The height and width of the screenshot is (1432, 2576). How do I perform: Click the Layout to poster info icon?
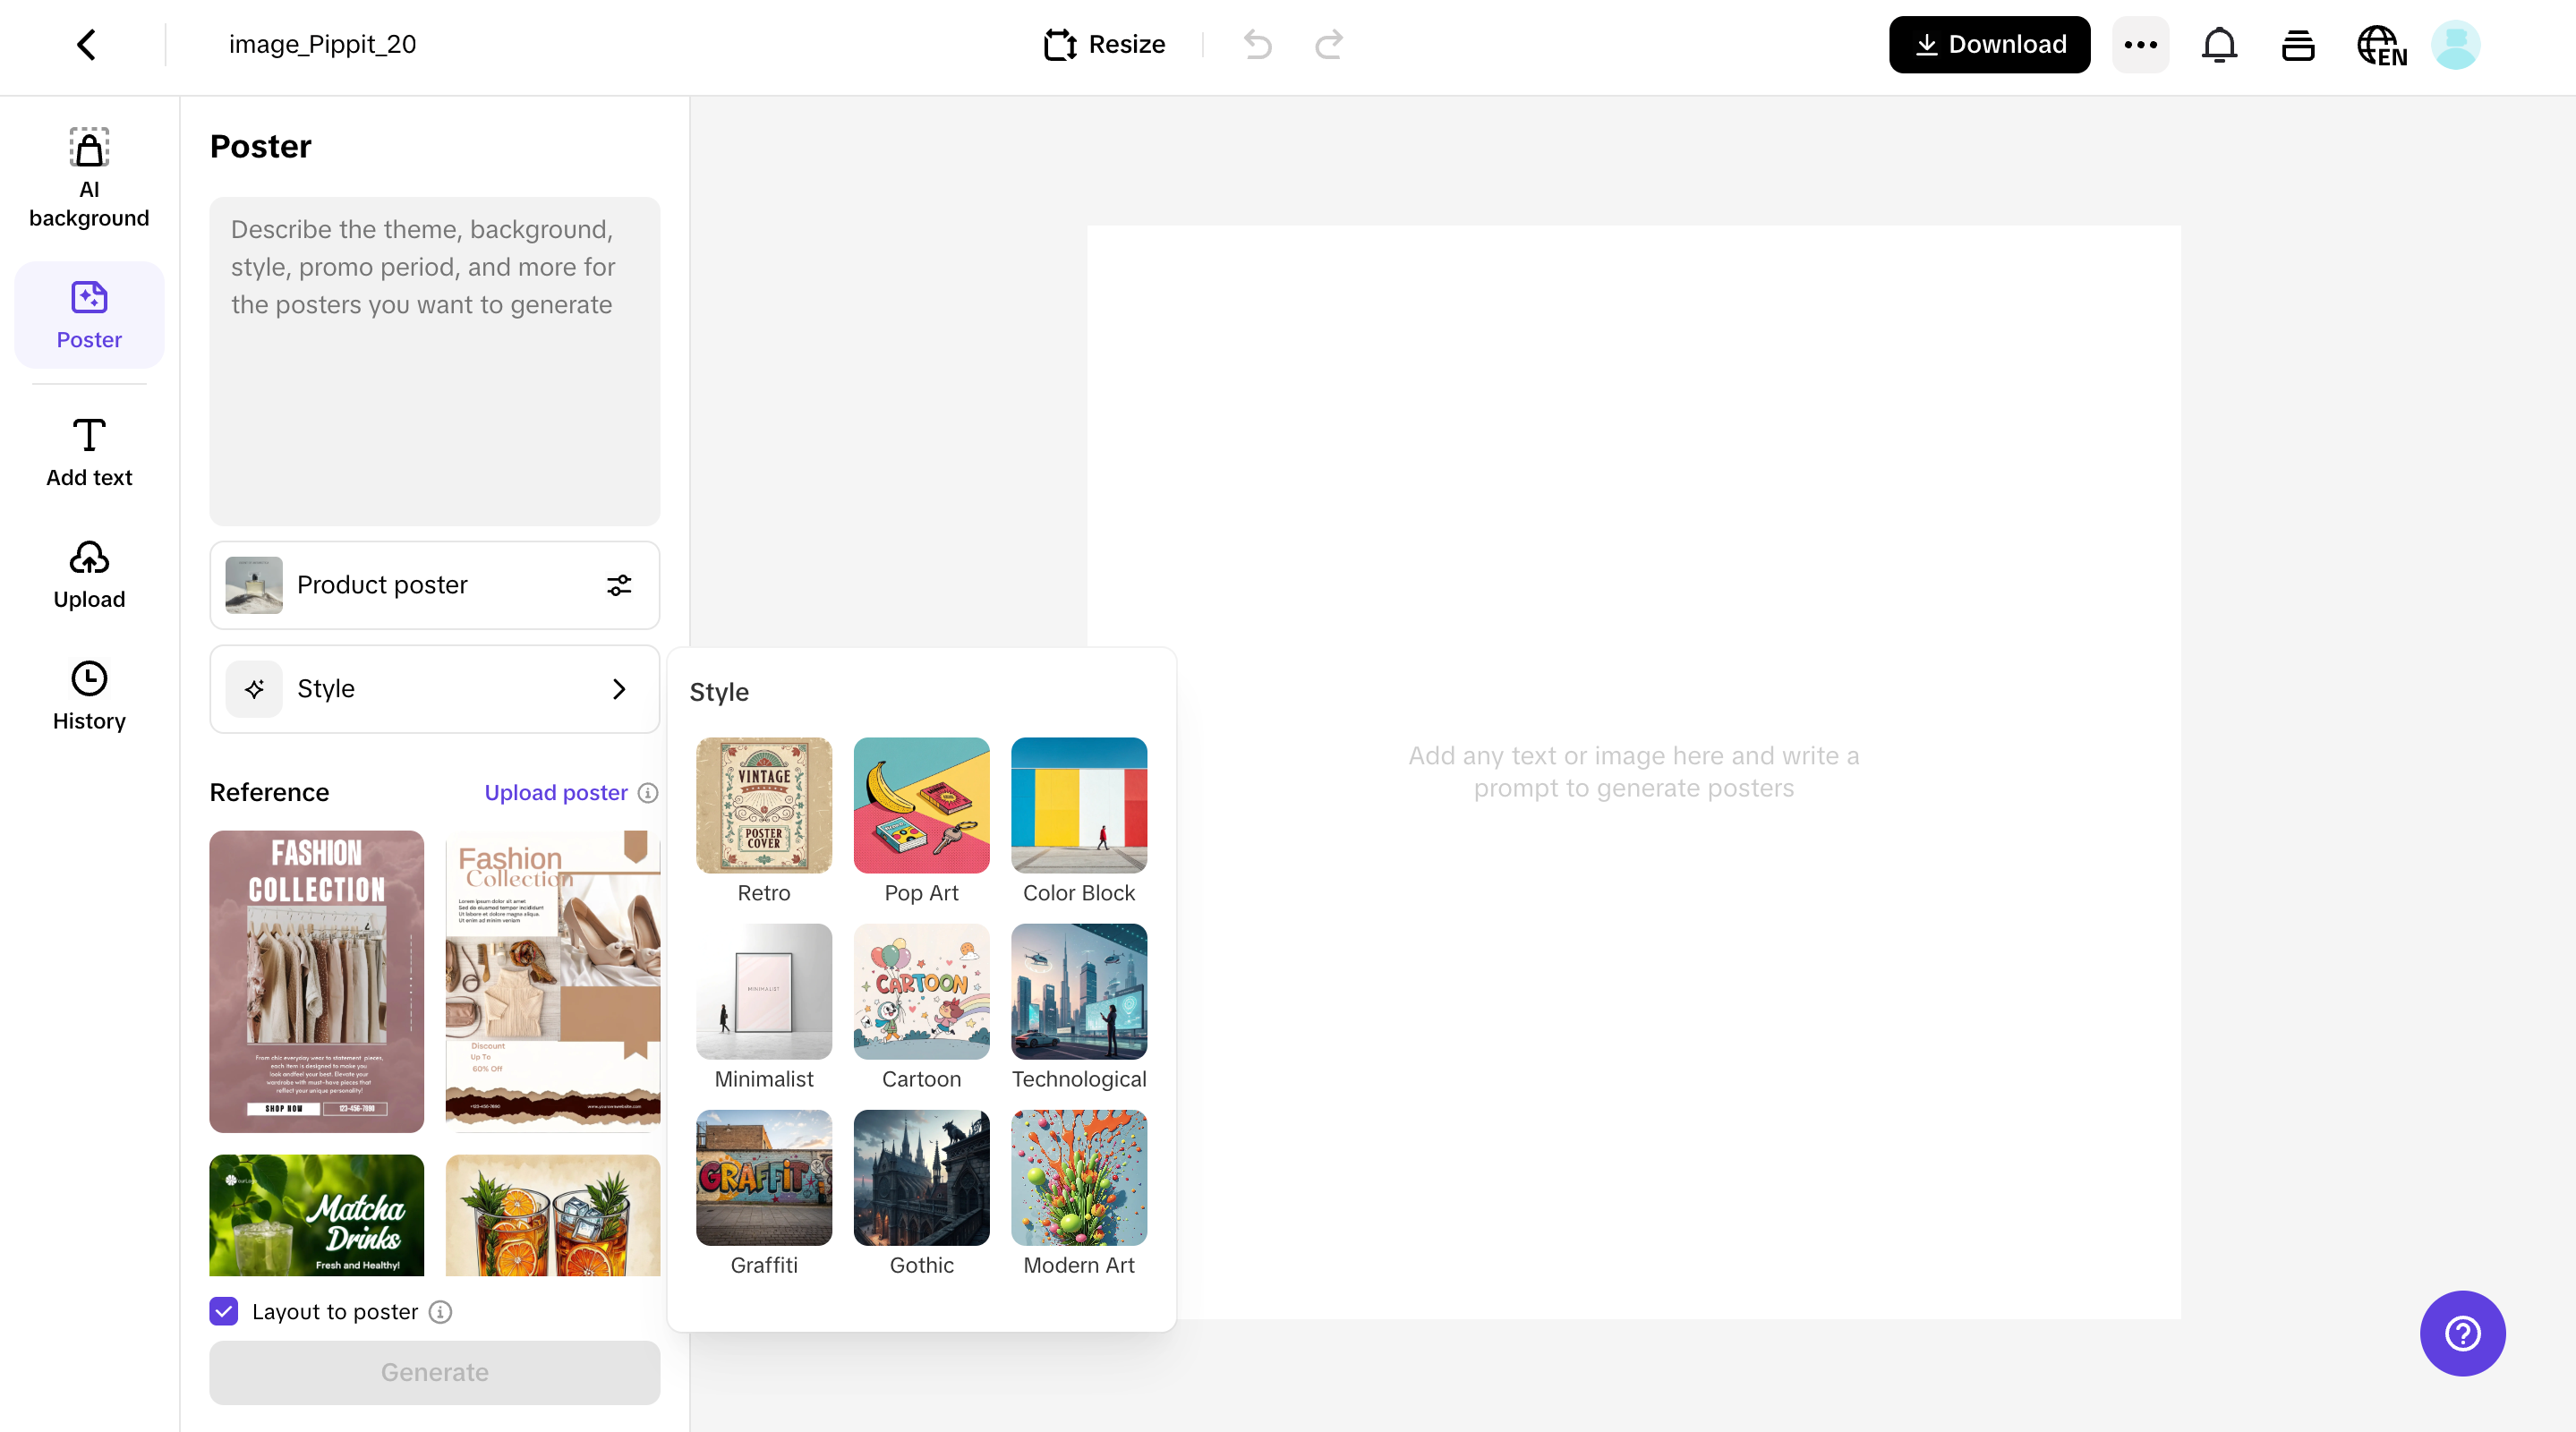[x=440, y=1311]
